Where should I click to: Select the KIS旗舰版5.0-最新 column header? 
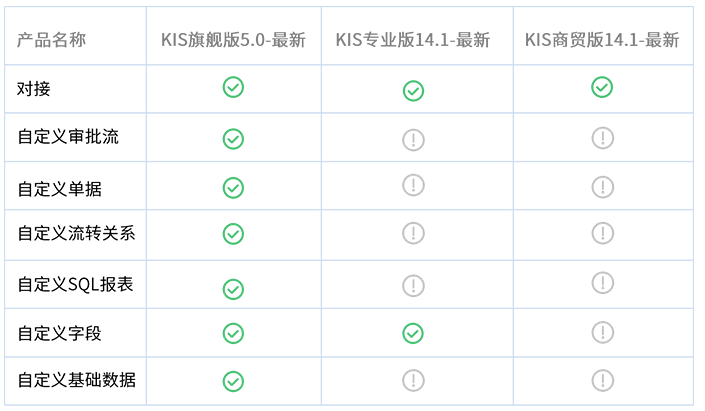234,40
